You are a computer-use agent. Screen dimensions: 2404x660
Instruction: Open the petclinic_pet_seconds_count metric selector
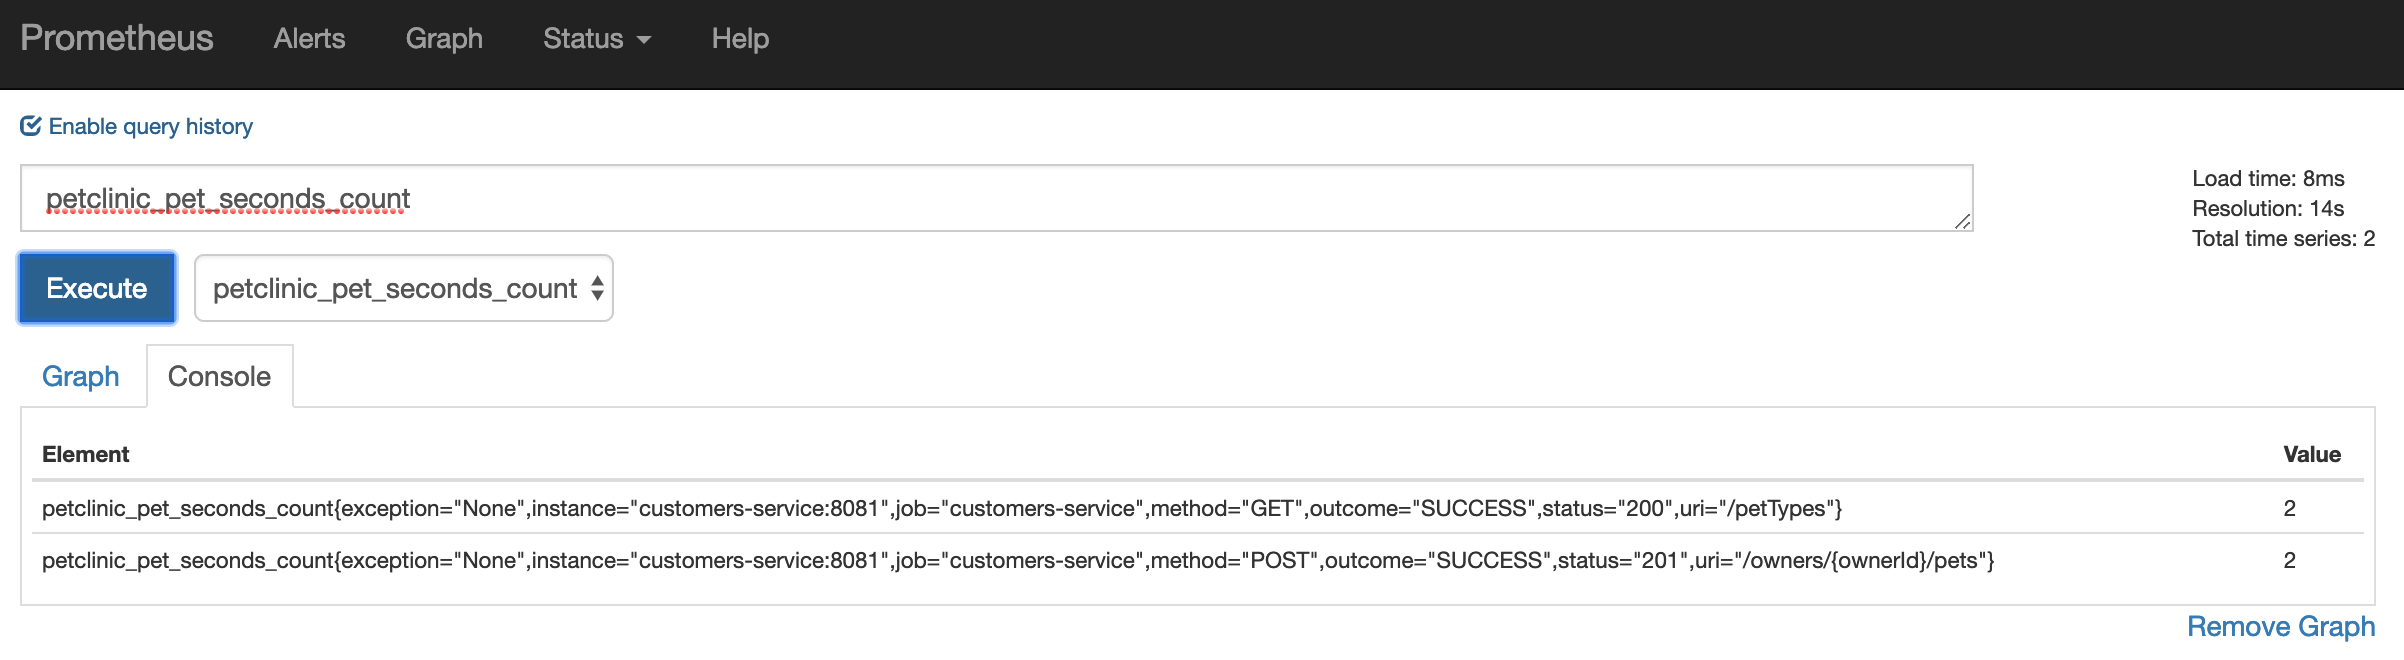click(403, 289)
